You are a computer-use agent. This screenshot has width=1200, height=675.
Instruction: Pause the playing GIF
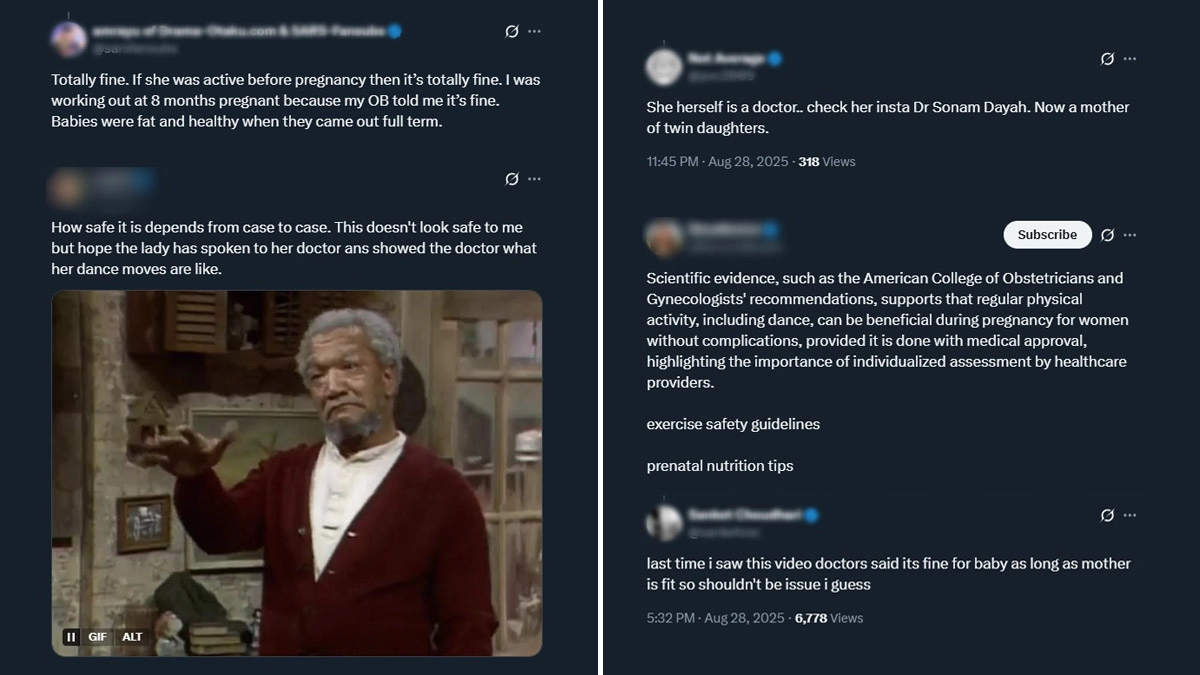tap(71, 637)
